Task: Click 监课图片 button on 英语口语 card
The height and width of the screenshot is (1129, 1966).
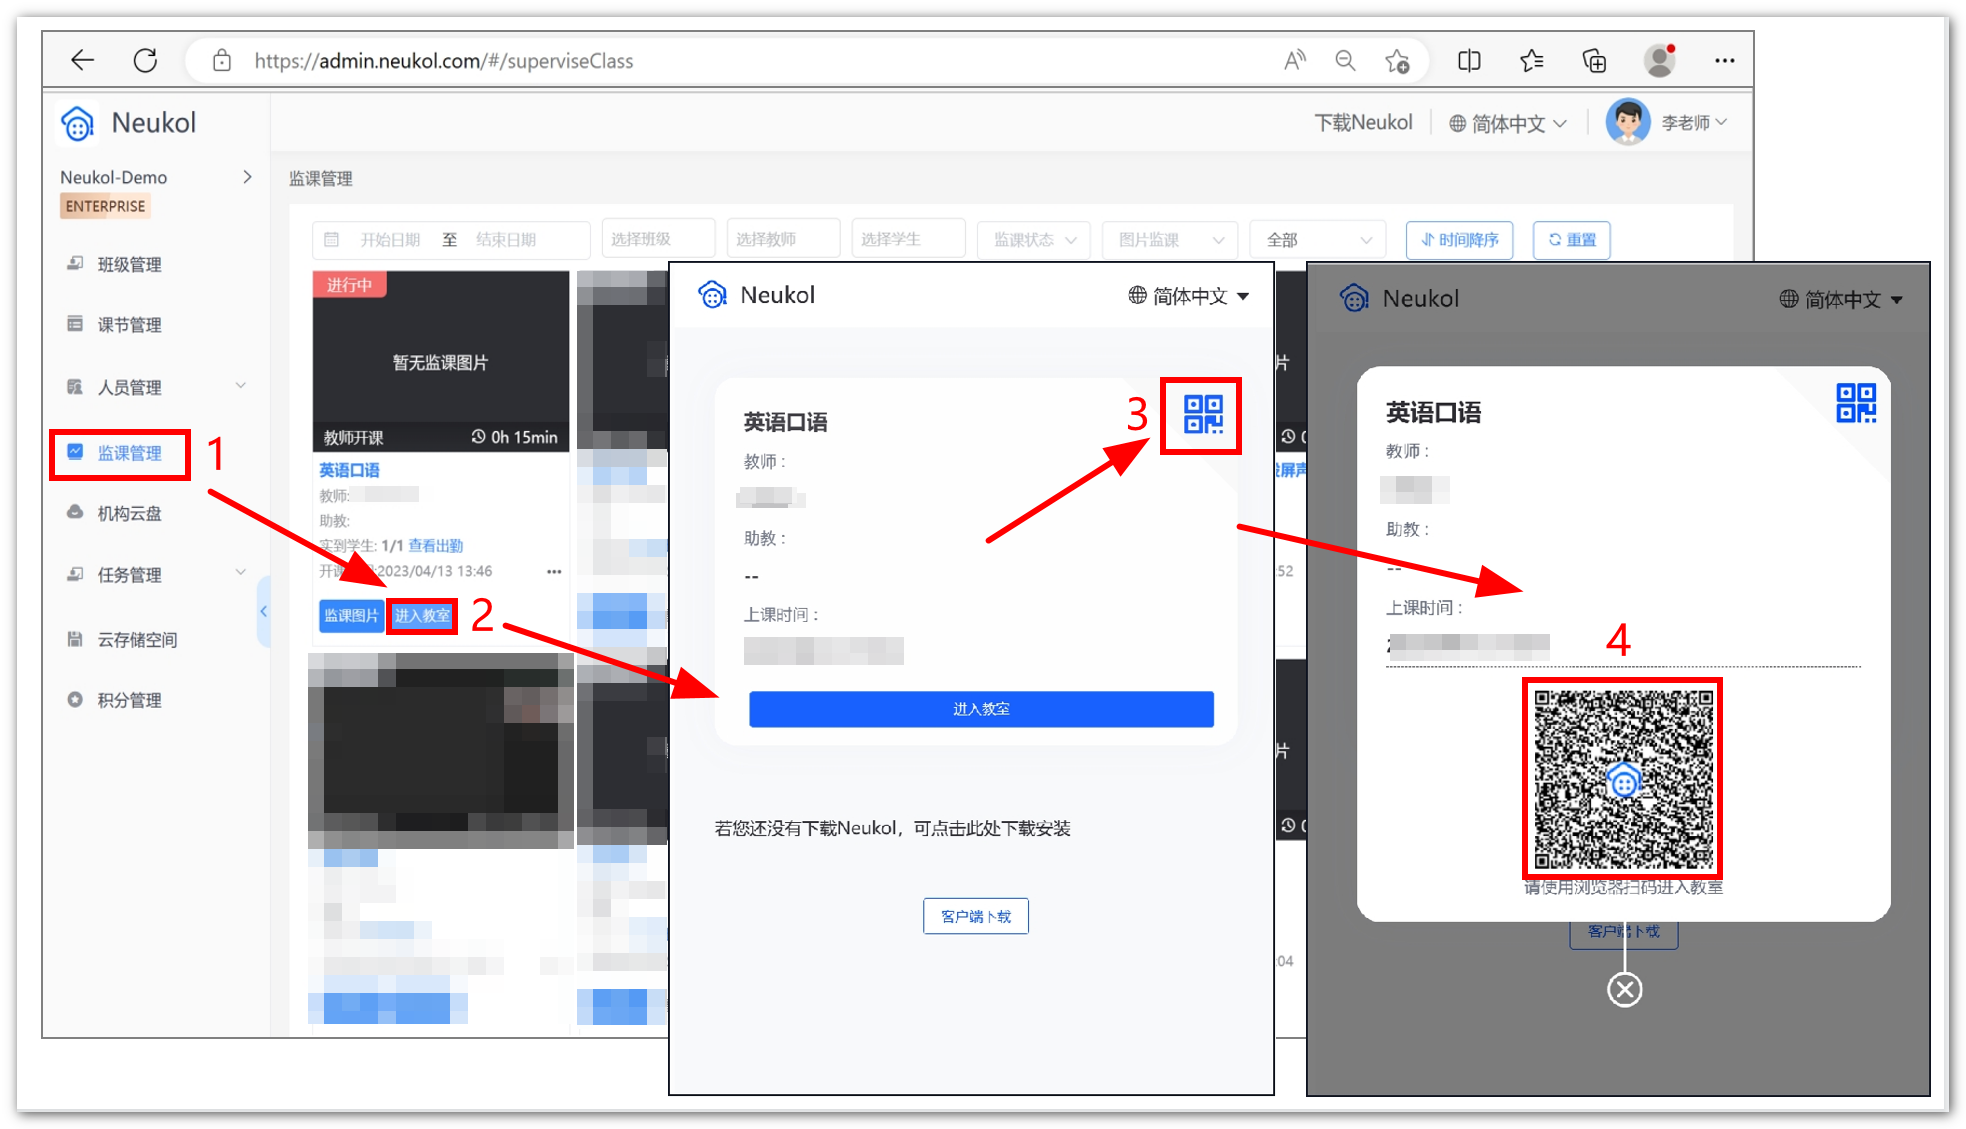Action: tap(351, 616)
